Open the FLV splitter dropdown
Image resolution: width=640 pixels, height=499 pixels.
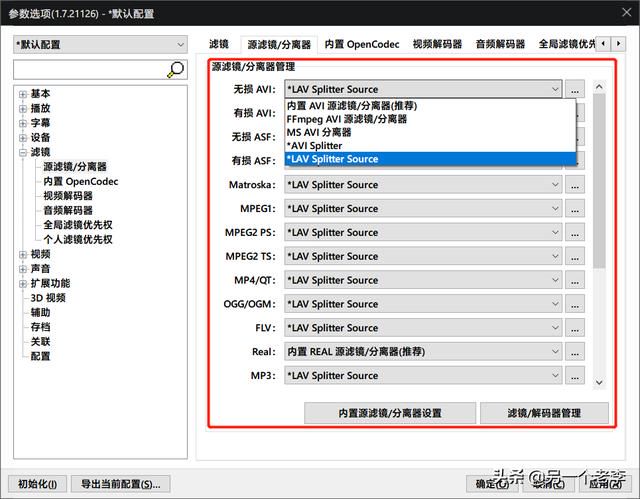[423, 328]
